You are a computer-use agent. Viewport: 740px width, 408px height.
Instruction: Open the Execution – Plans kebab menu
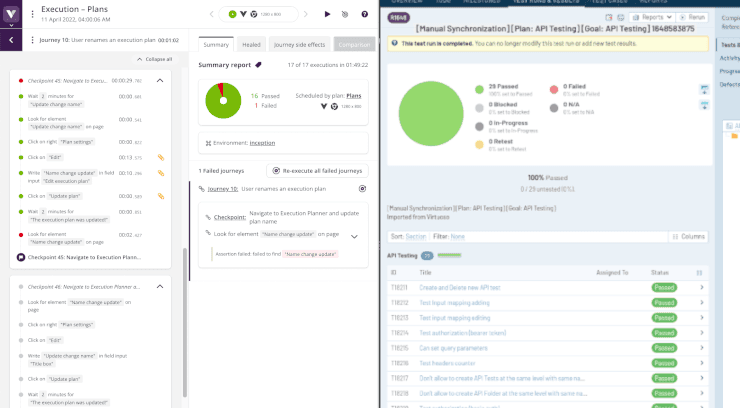pos(32,14)
